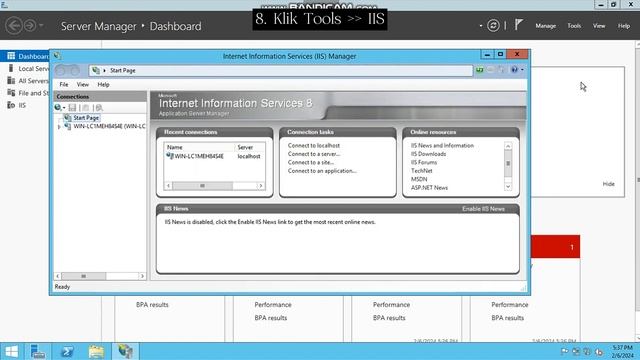Open IIS Forums link
640x360 pixels.
click(424, 162)
